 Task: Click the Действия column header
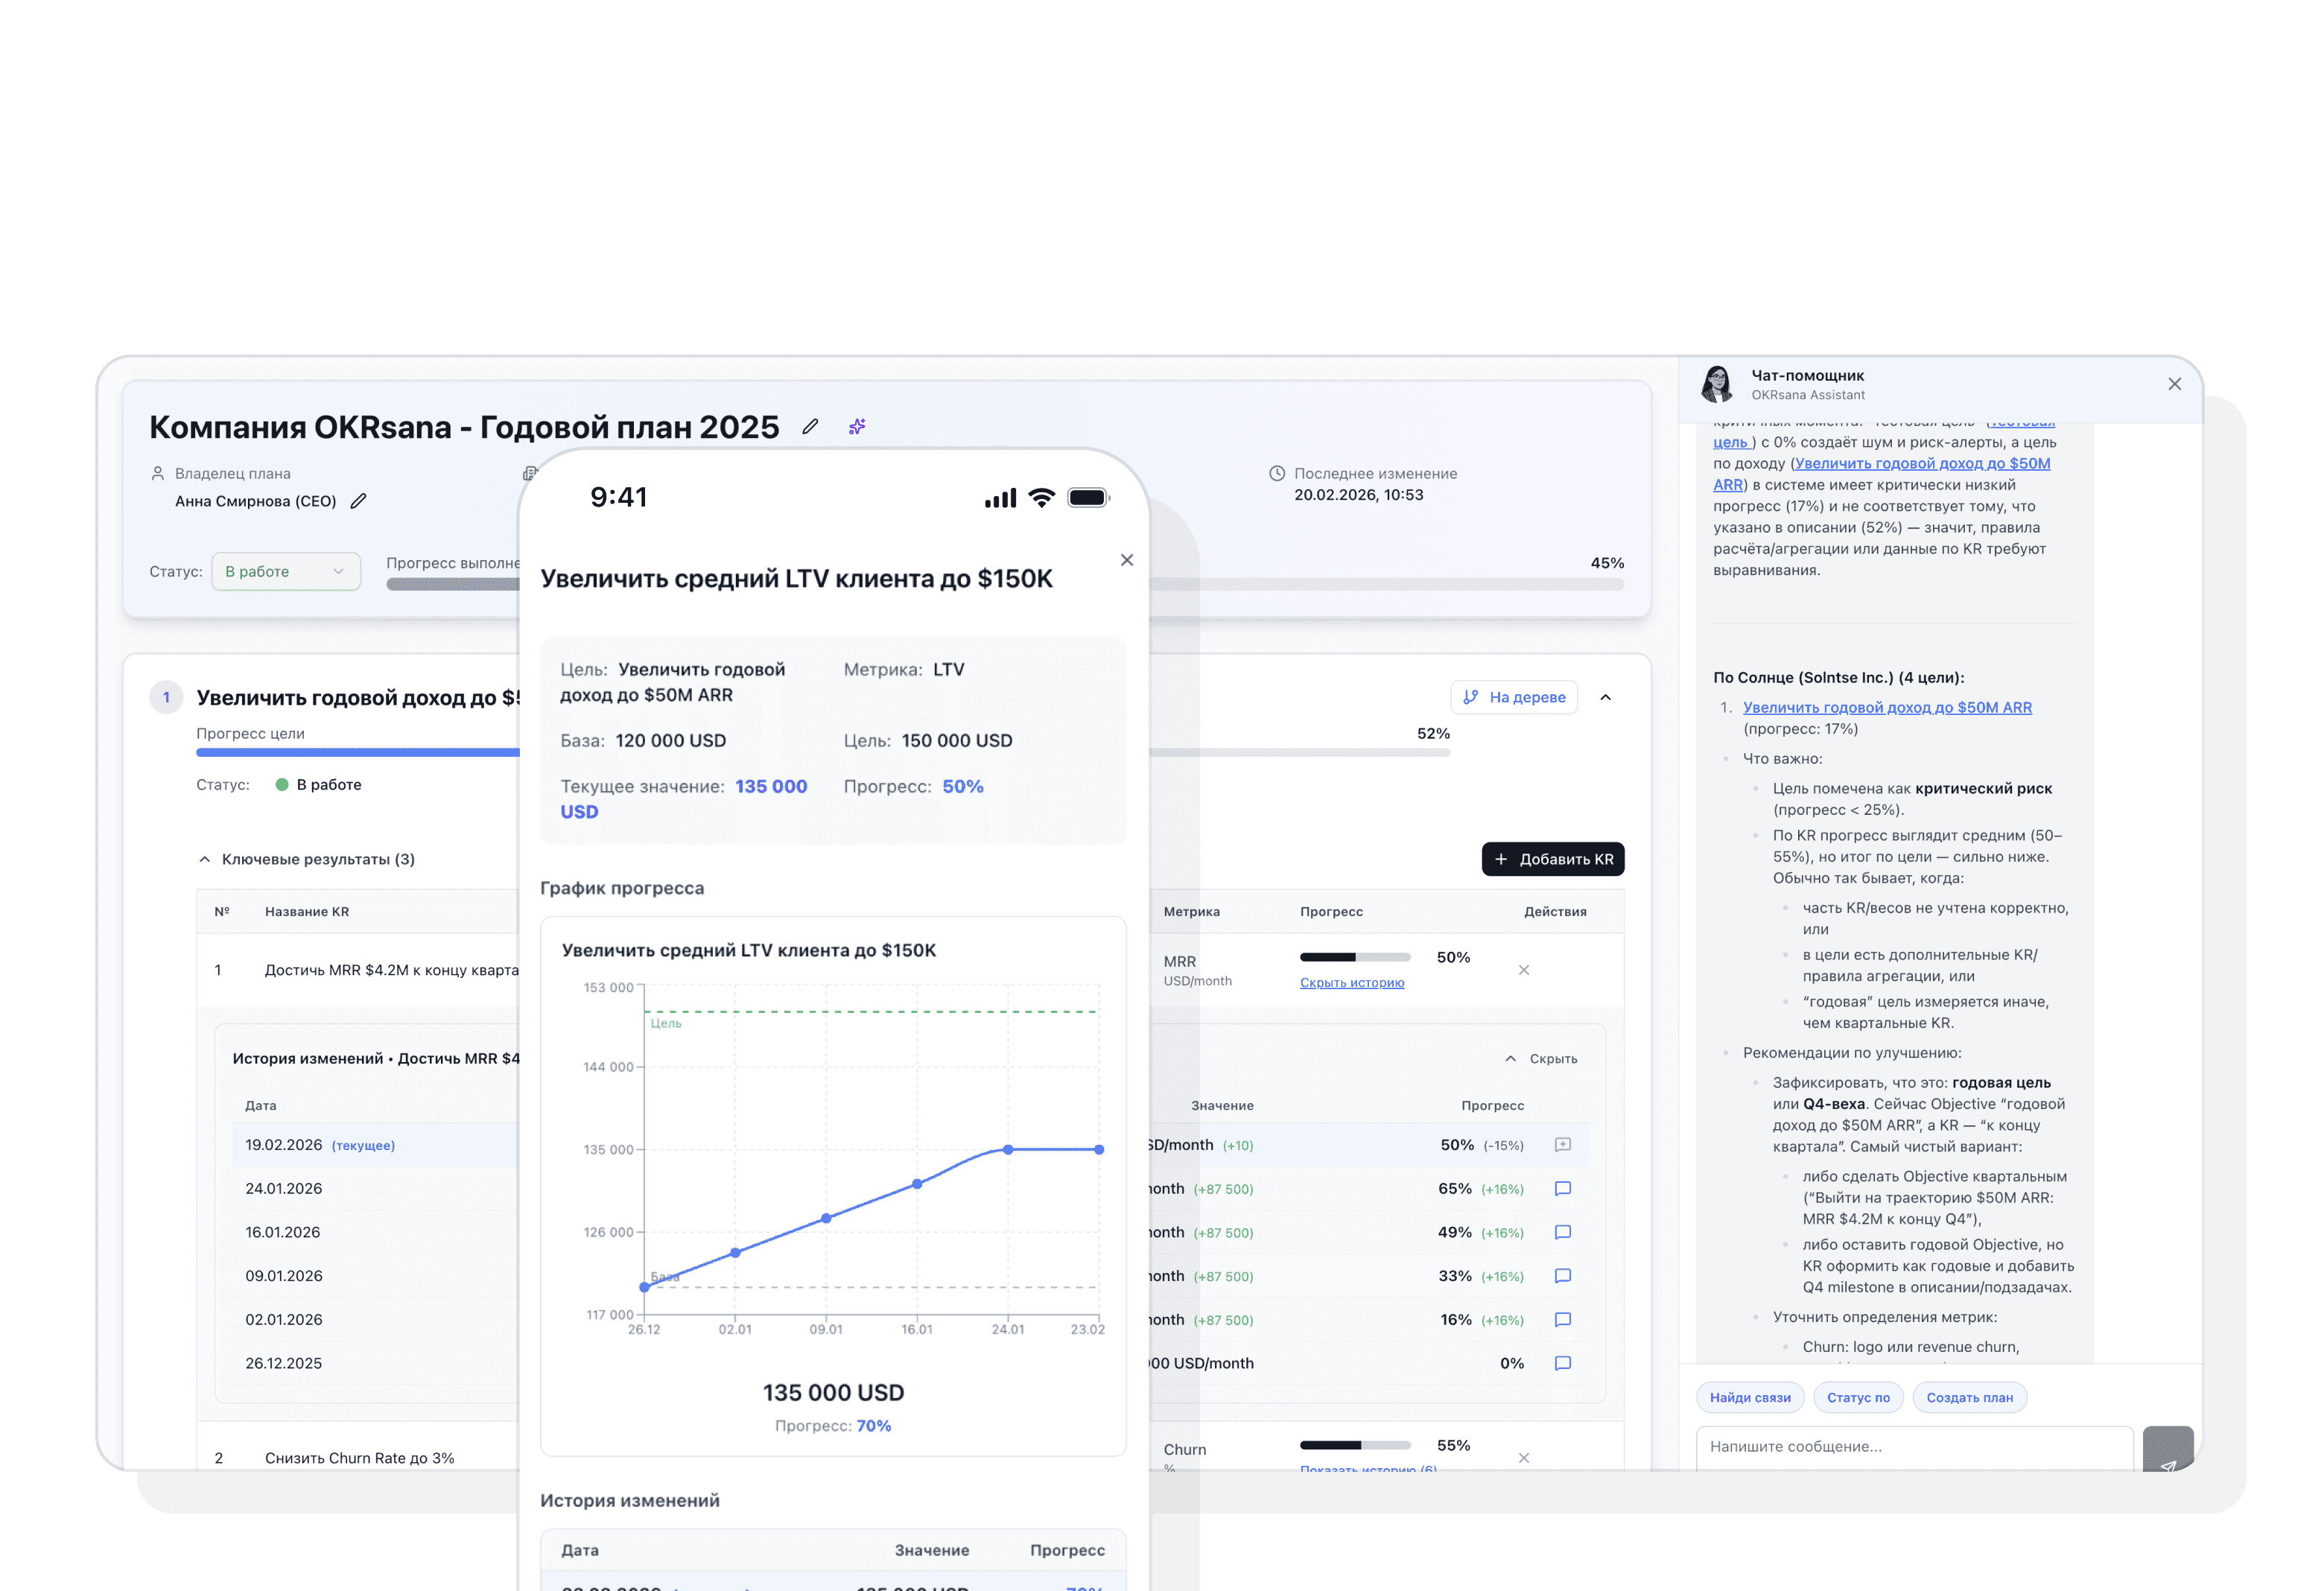[1555, 912]
